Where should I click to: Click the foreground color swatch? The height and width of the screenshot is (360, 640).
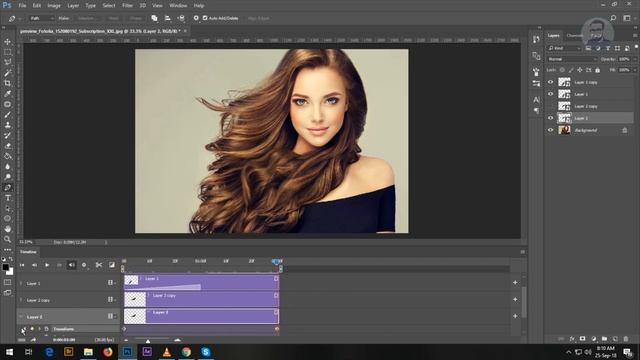(x=5, y=267)
